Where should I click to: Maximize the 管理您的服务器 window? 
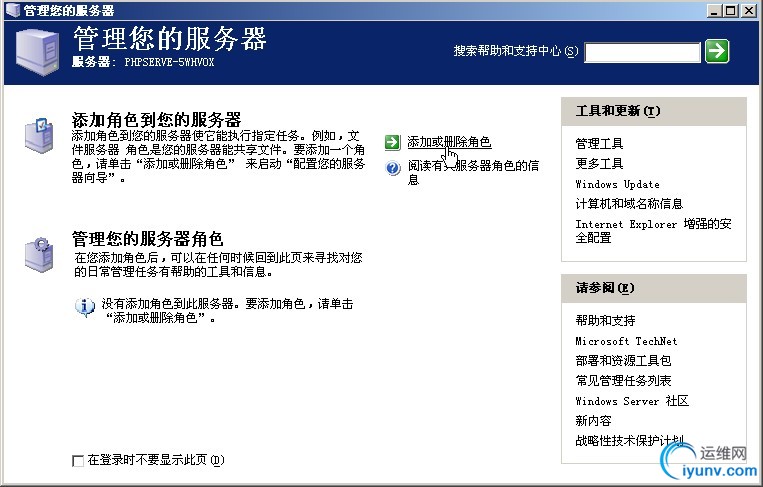pos(731,10)
